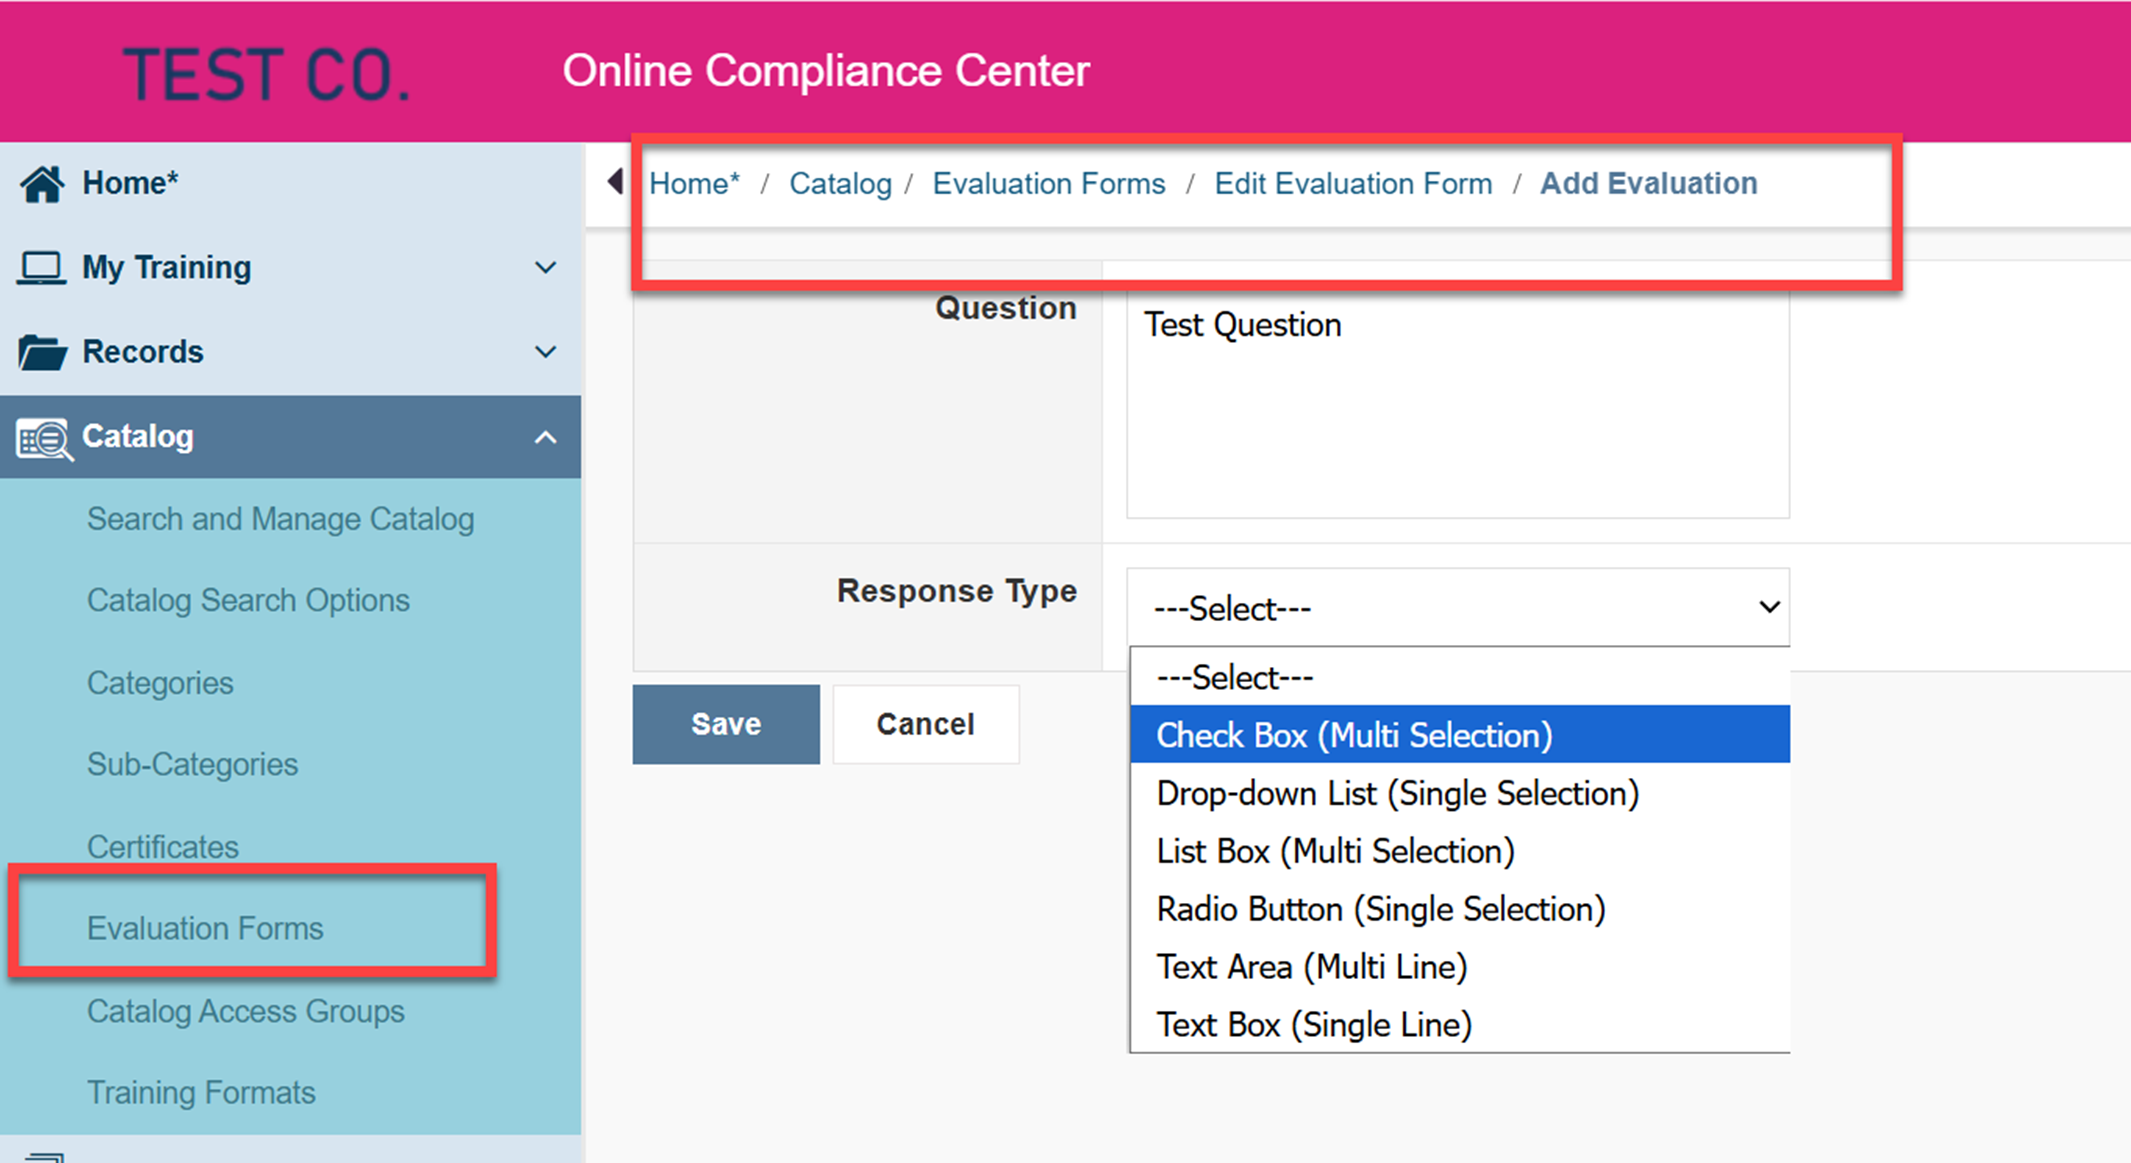Select Text Area (Multi Line) option

[1311, 967]
